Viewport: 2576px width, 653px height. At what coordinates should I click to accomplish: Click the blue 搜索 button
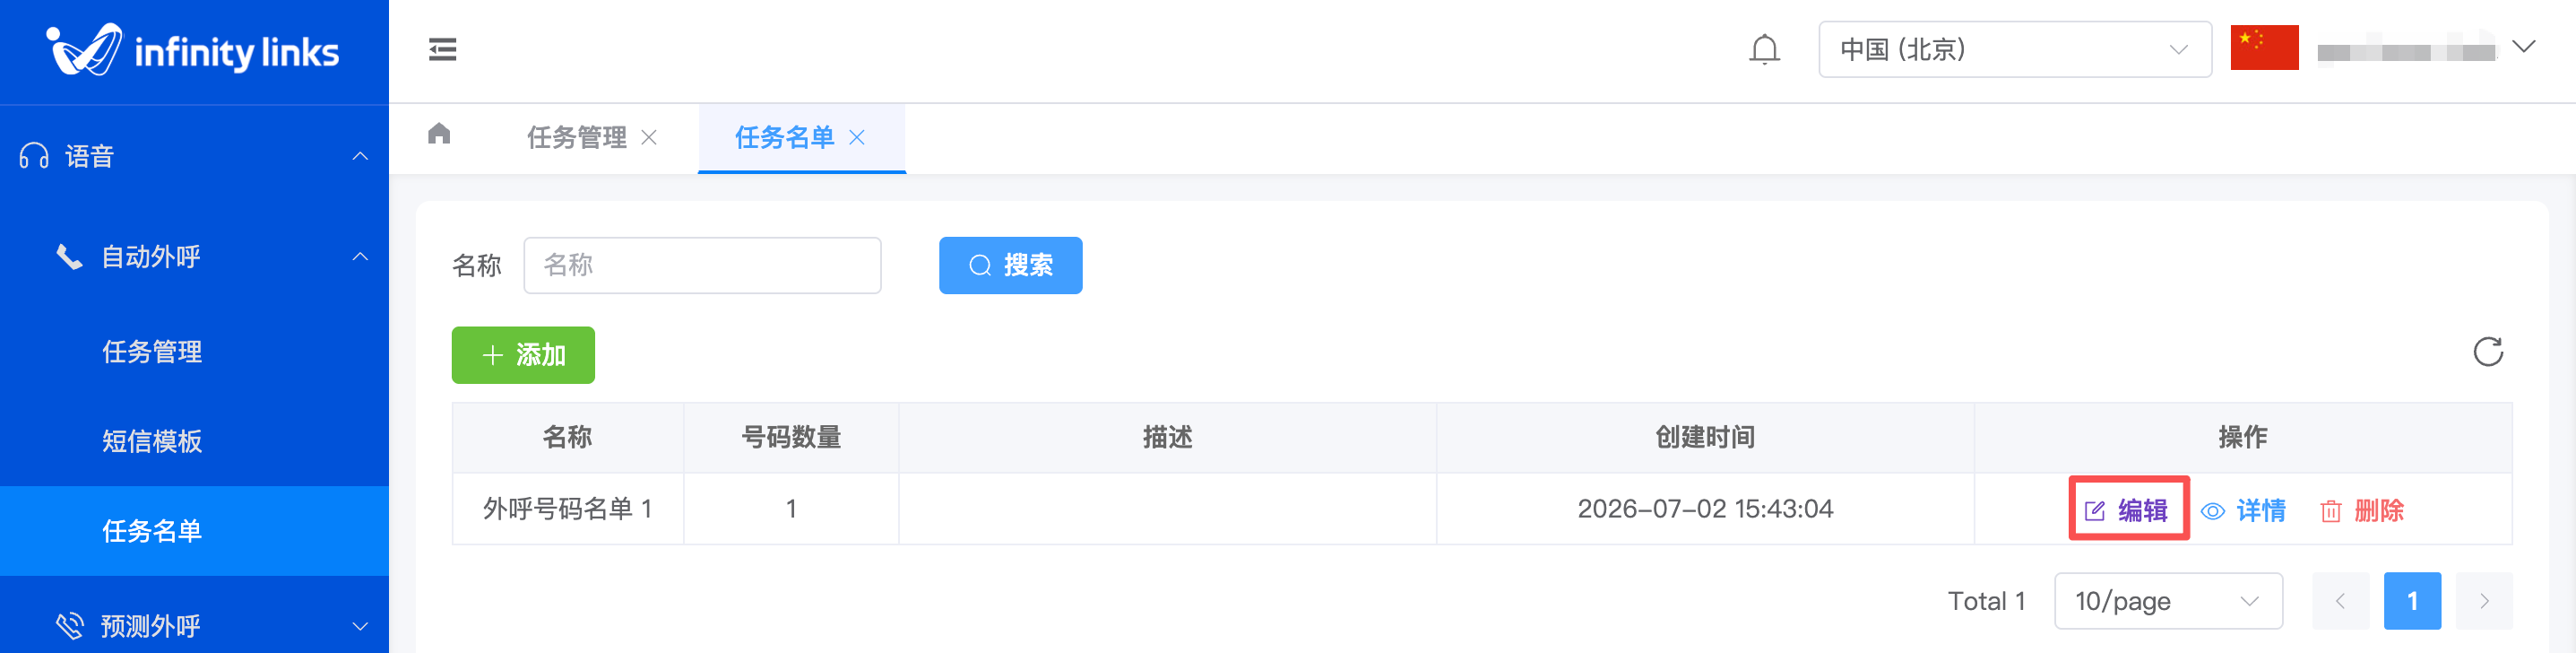(x=1010, y=265)
